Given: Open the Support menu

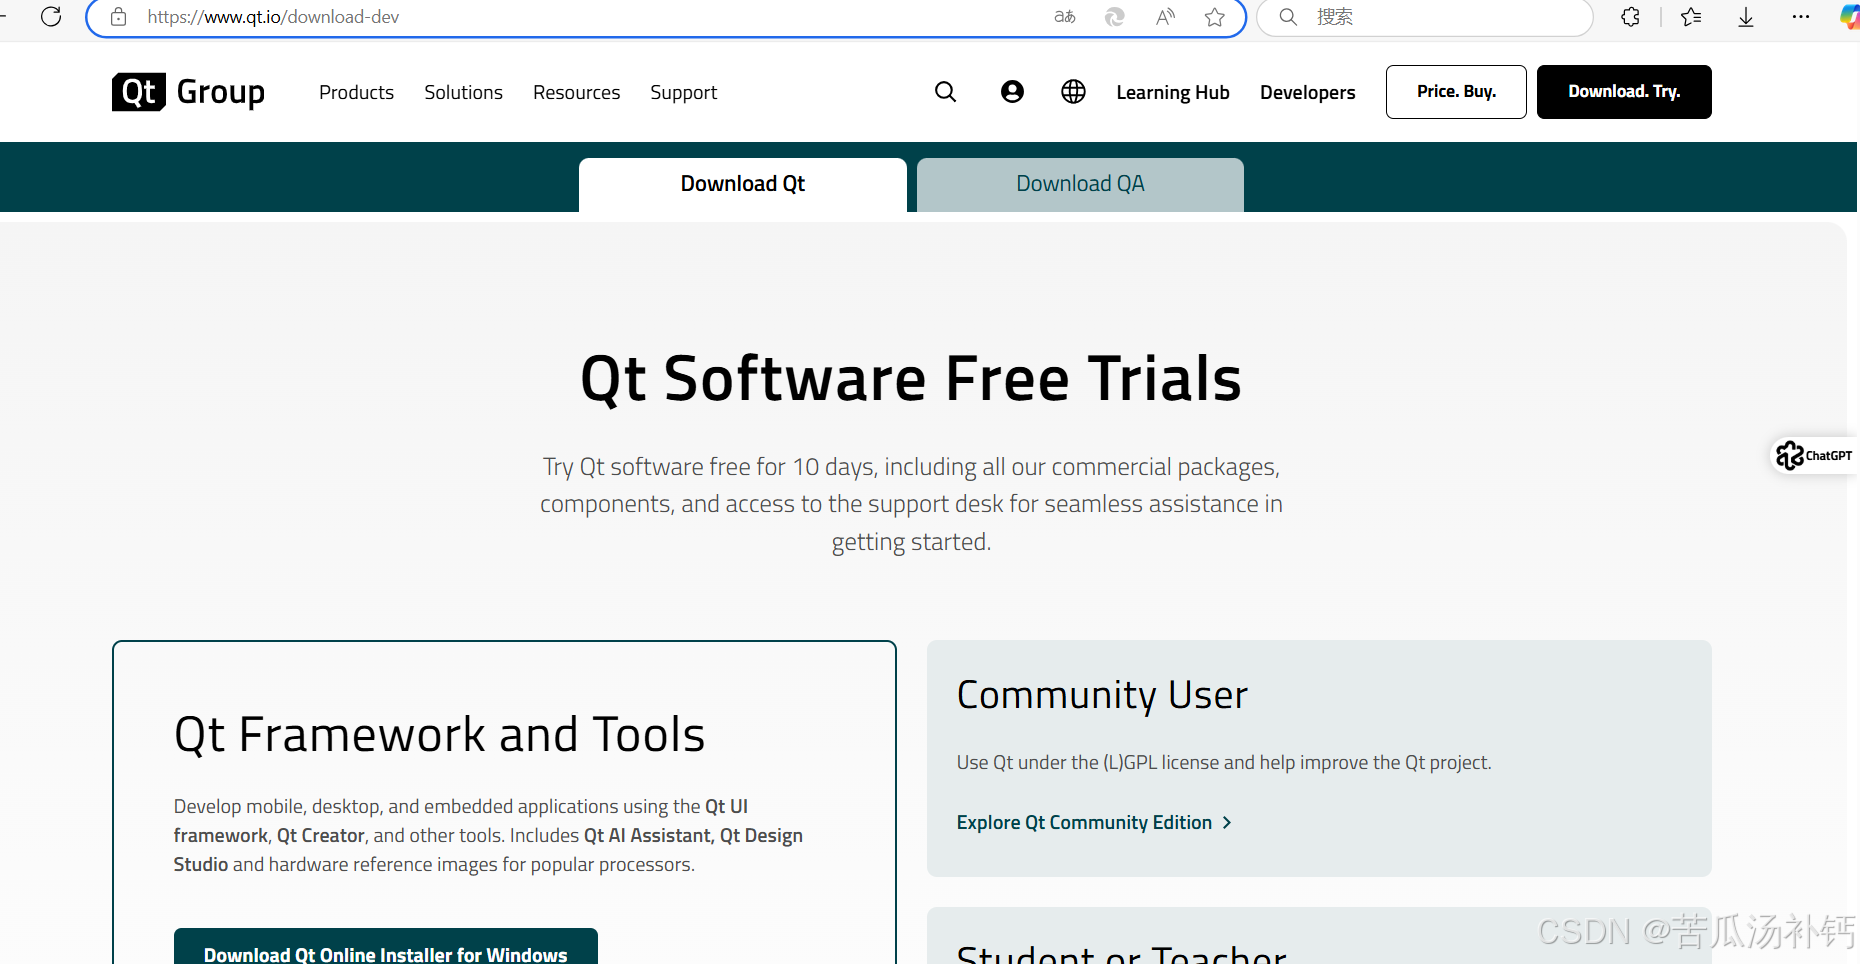Looking at the screenshot, I should 683,92.
